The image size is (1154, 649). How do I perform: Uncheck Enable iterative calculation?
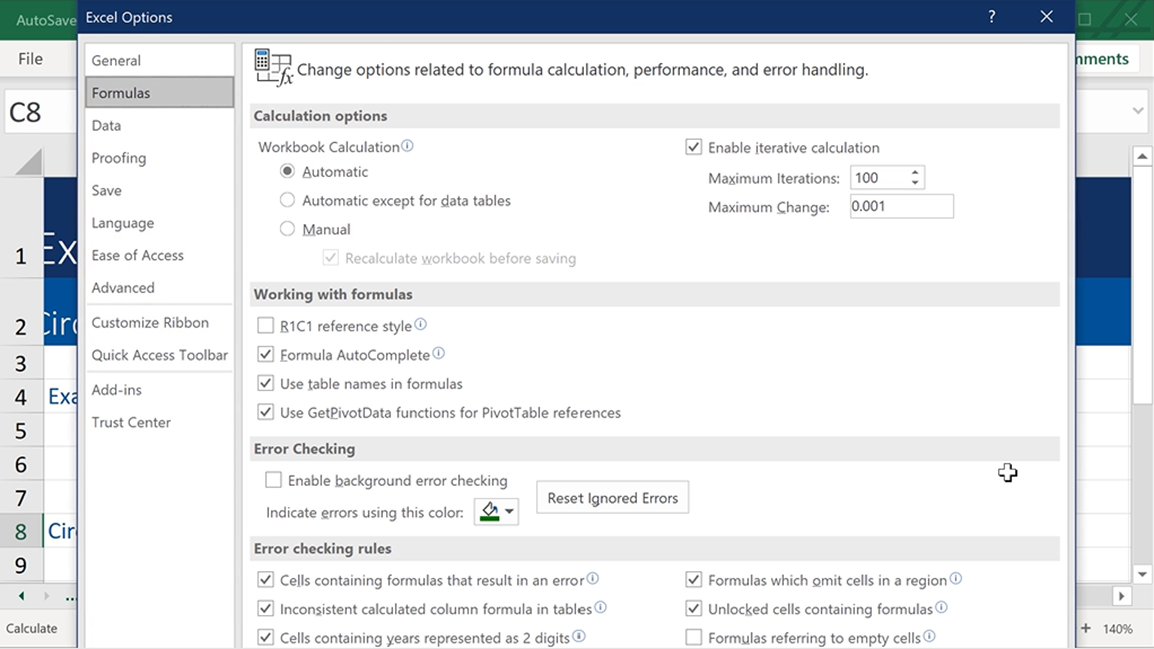pyautogui.click(x=693, y=148)
